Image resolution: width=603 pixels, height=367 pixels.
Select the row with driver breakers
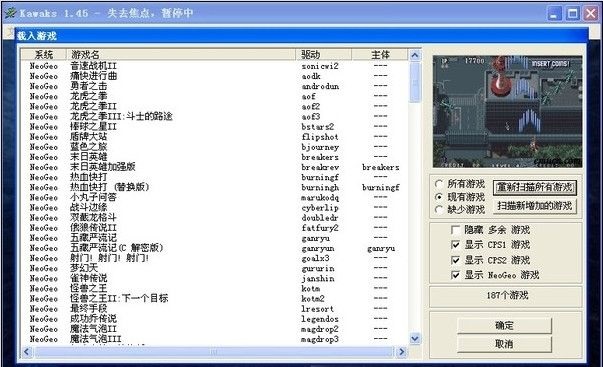tap(214, 157)
